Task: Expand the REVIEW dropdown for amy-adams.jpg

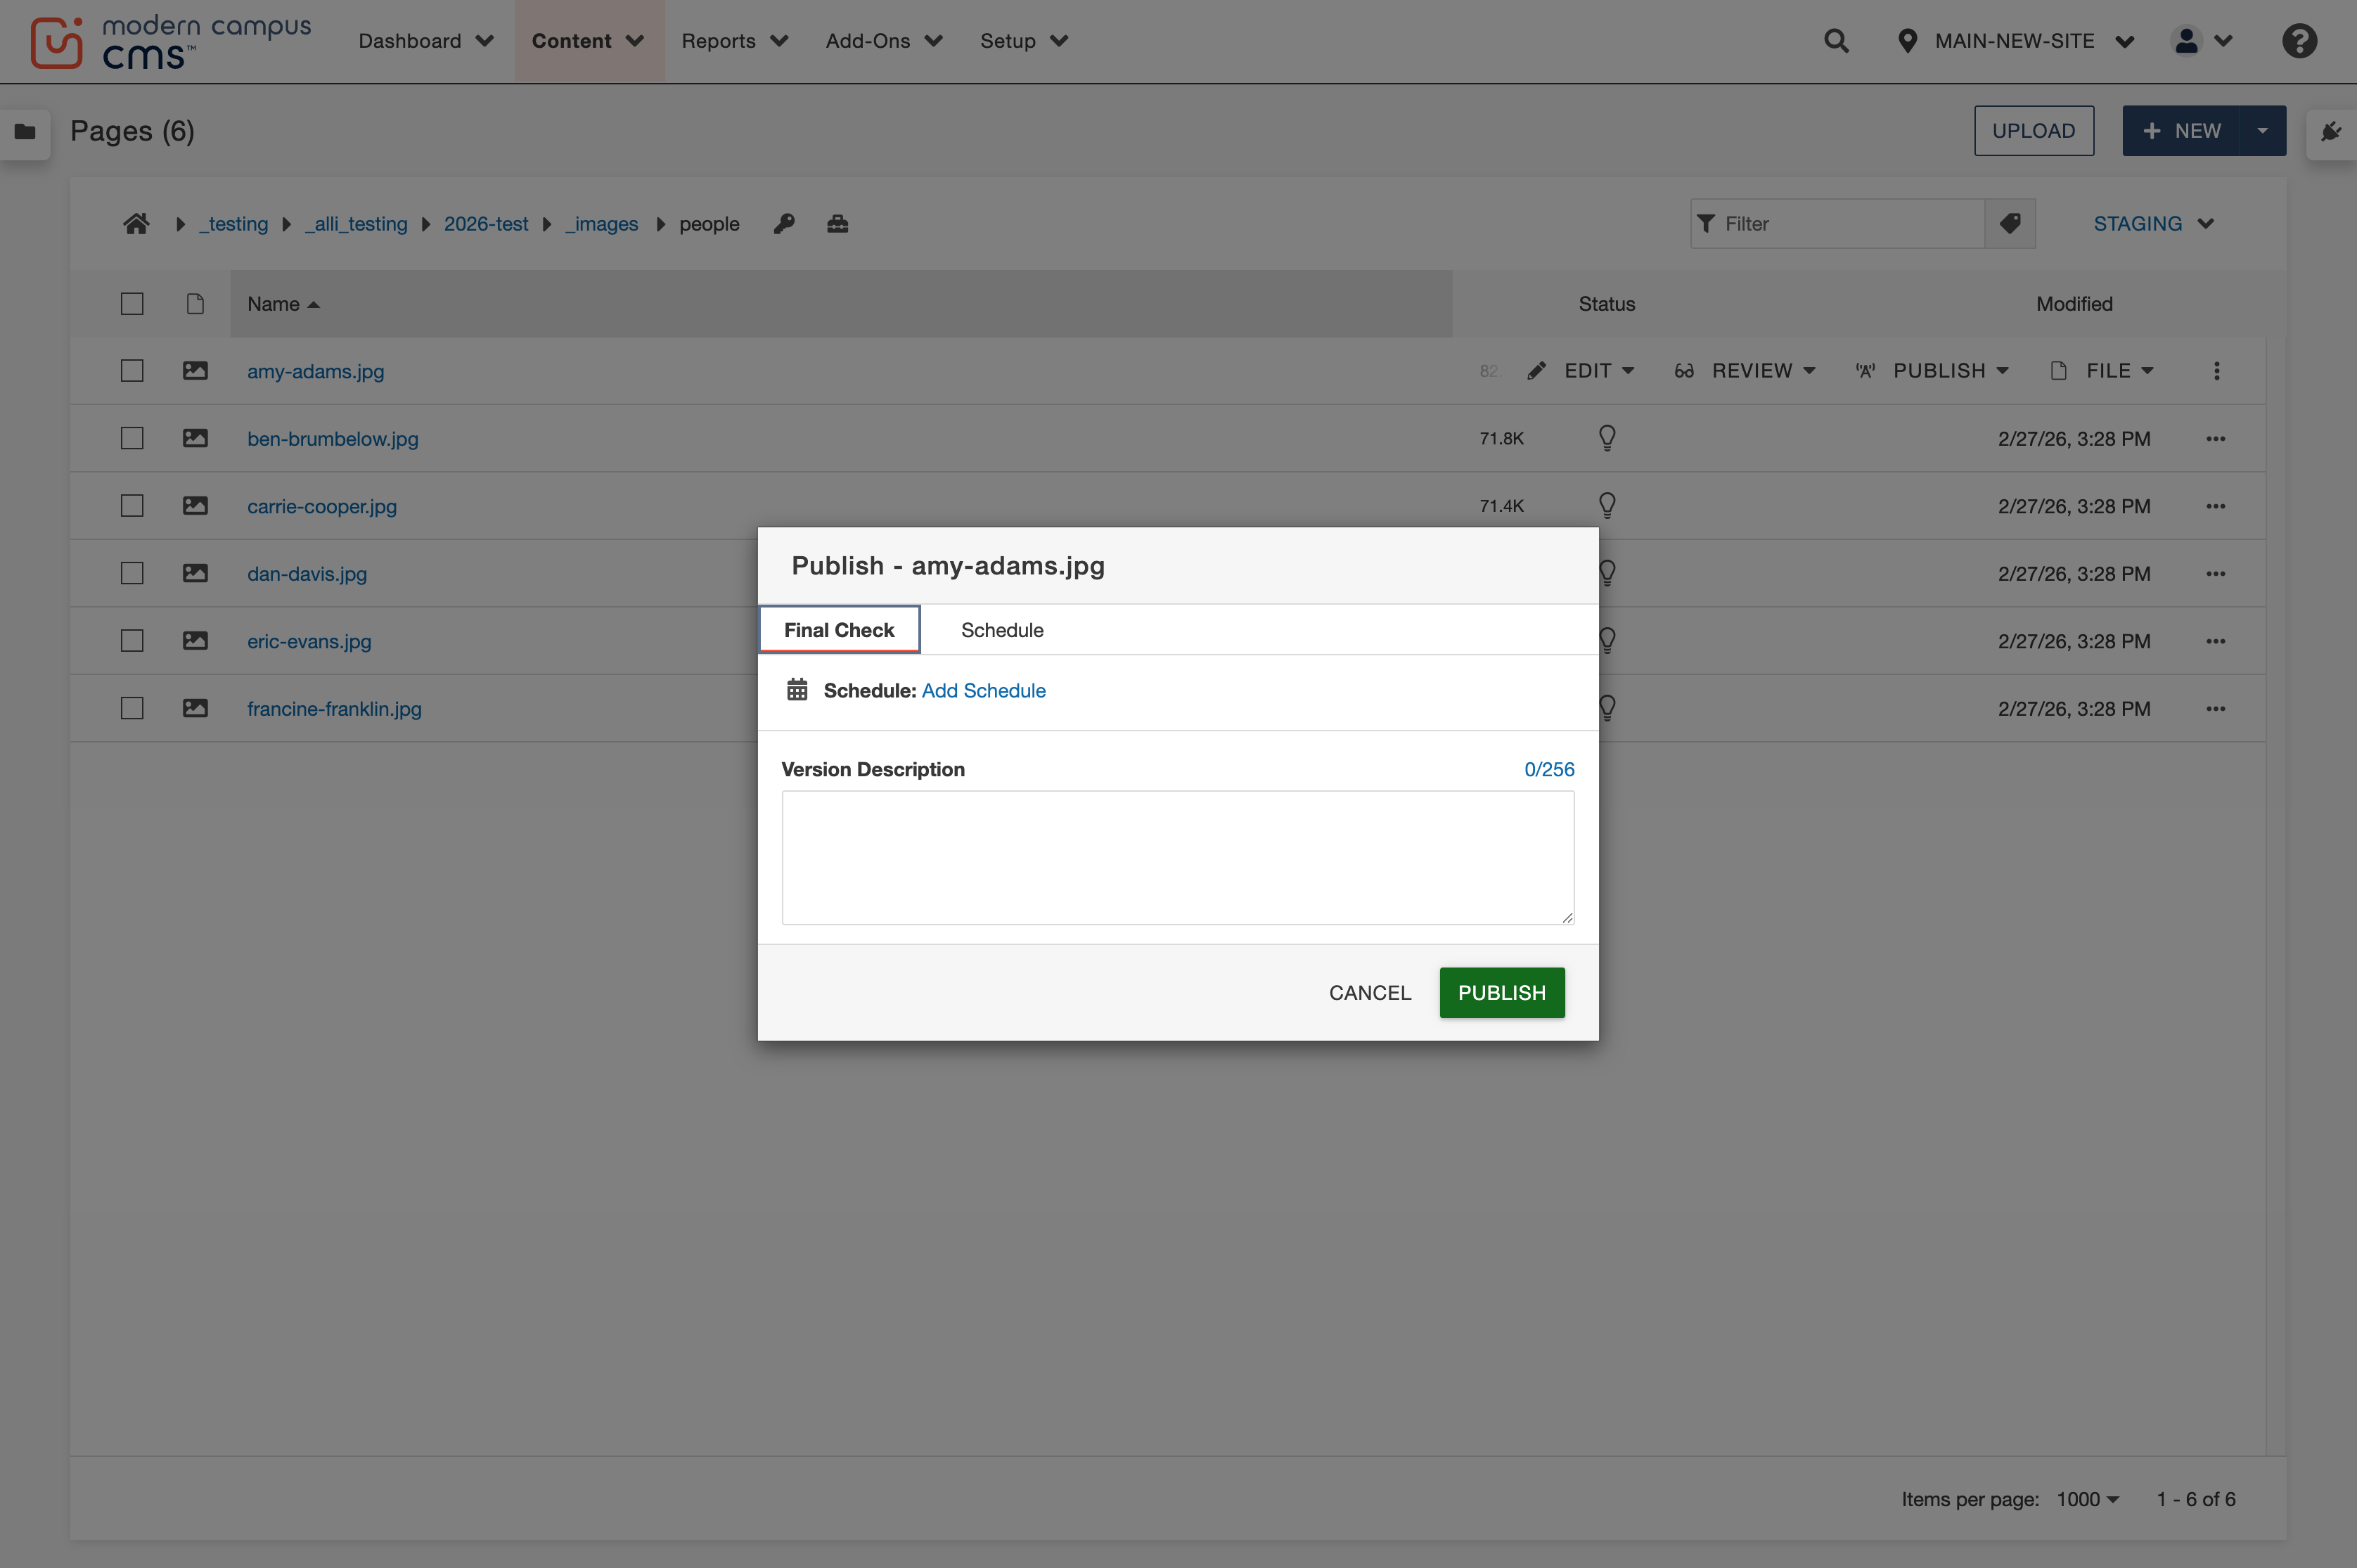Action: 1745,371
